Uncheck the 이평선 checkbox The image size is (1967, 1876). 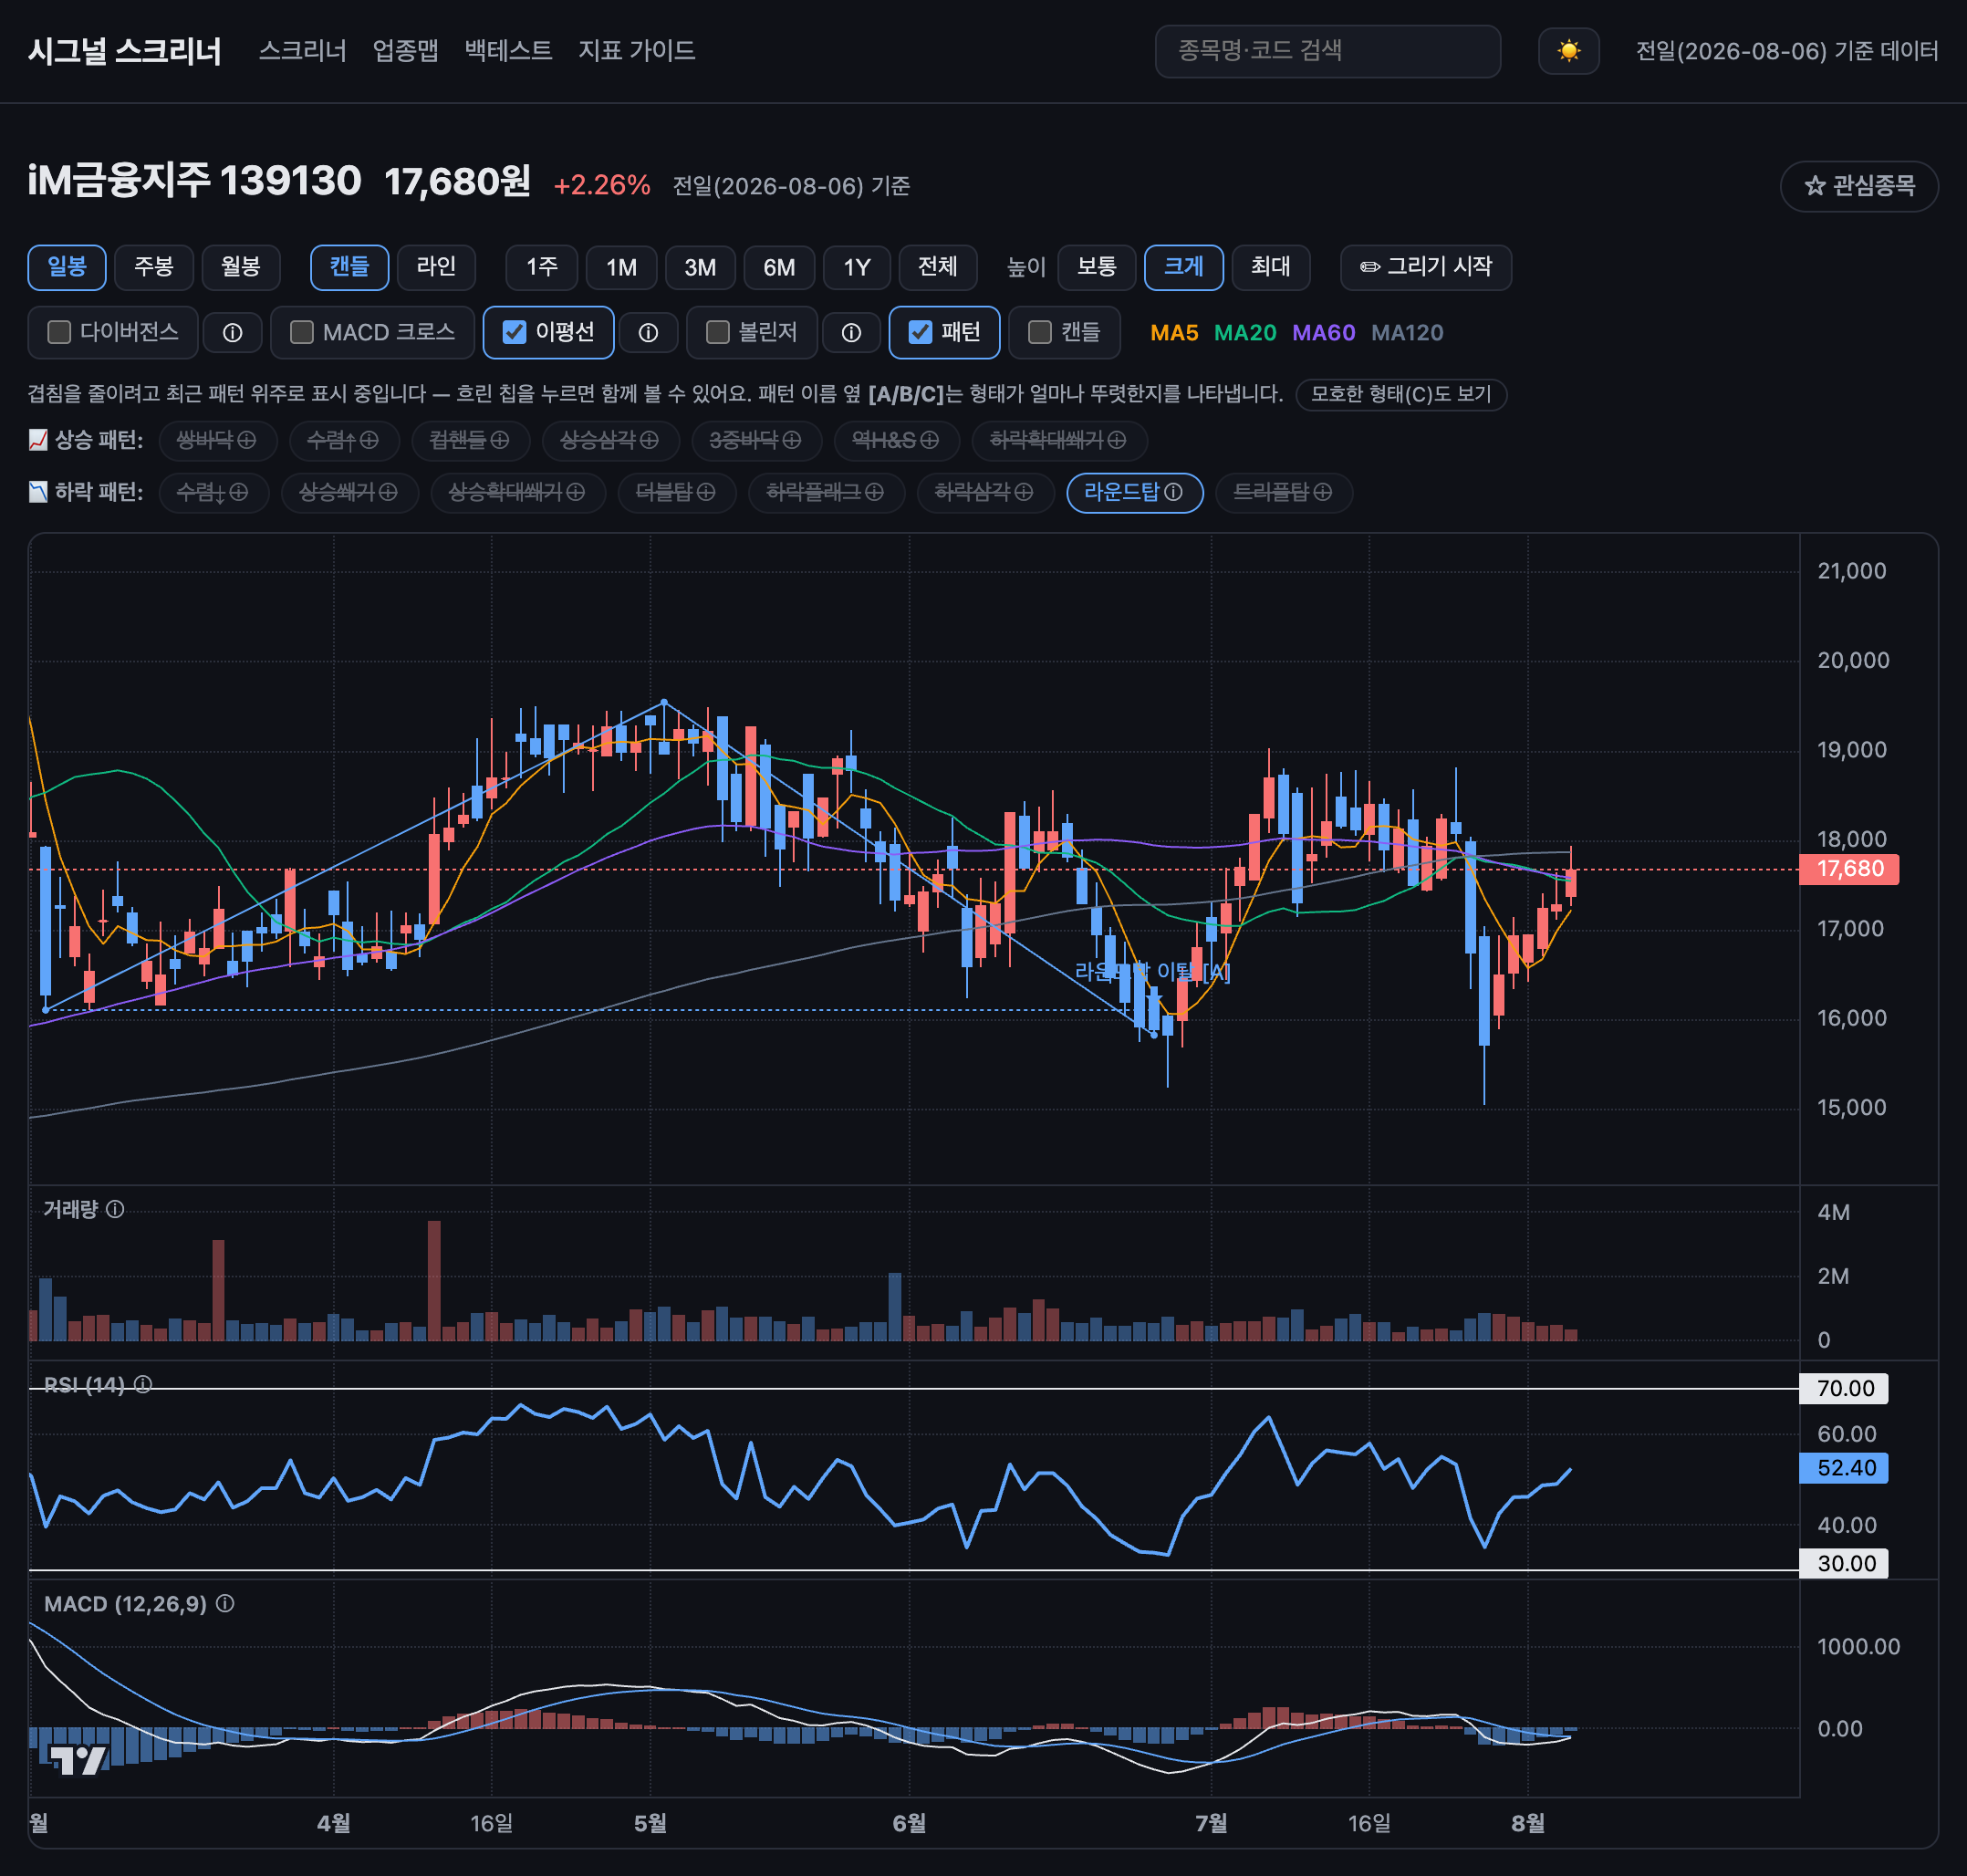514,332
